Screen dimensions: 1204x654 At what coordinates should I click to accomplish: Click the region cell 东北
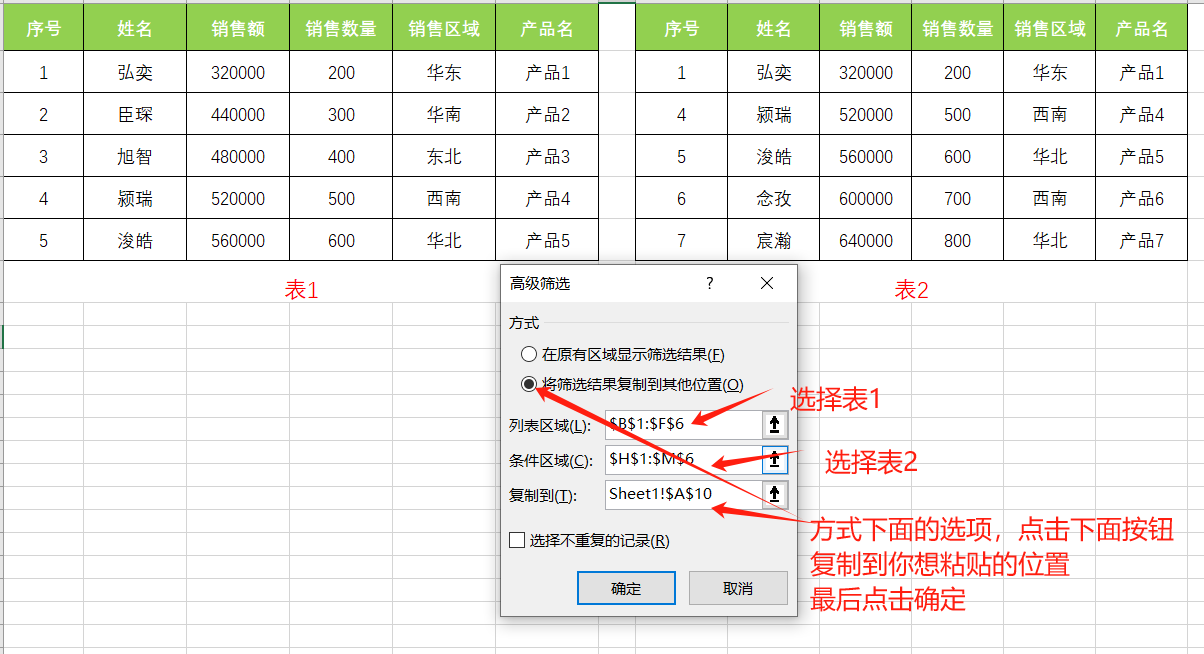coord(444,157)
